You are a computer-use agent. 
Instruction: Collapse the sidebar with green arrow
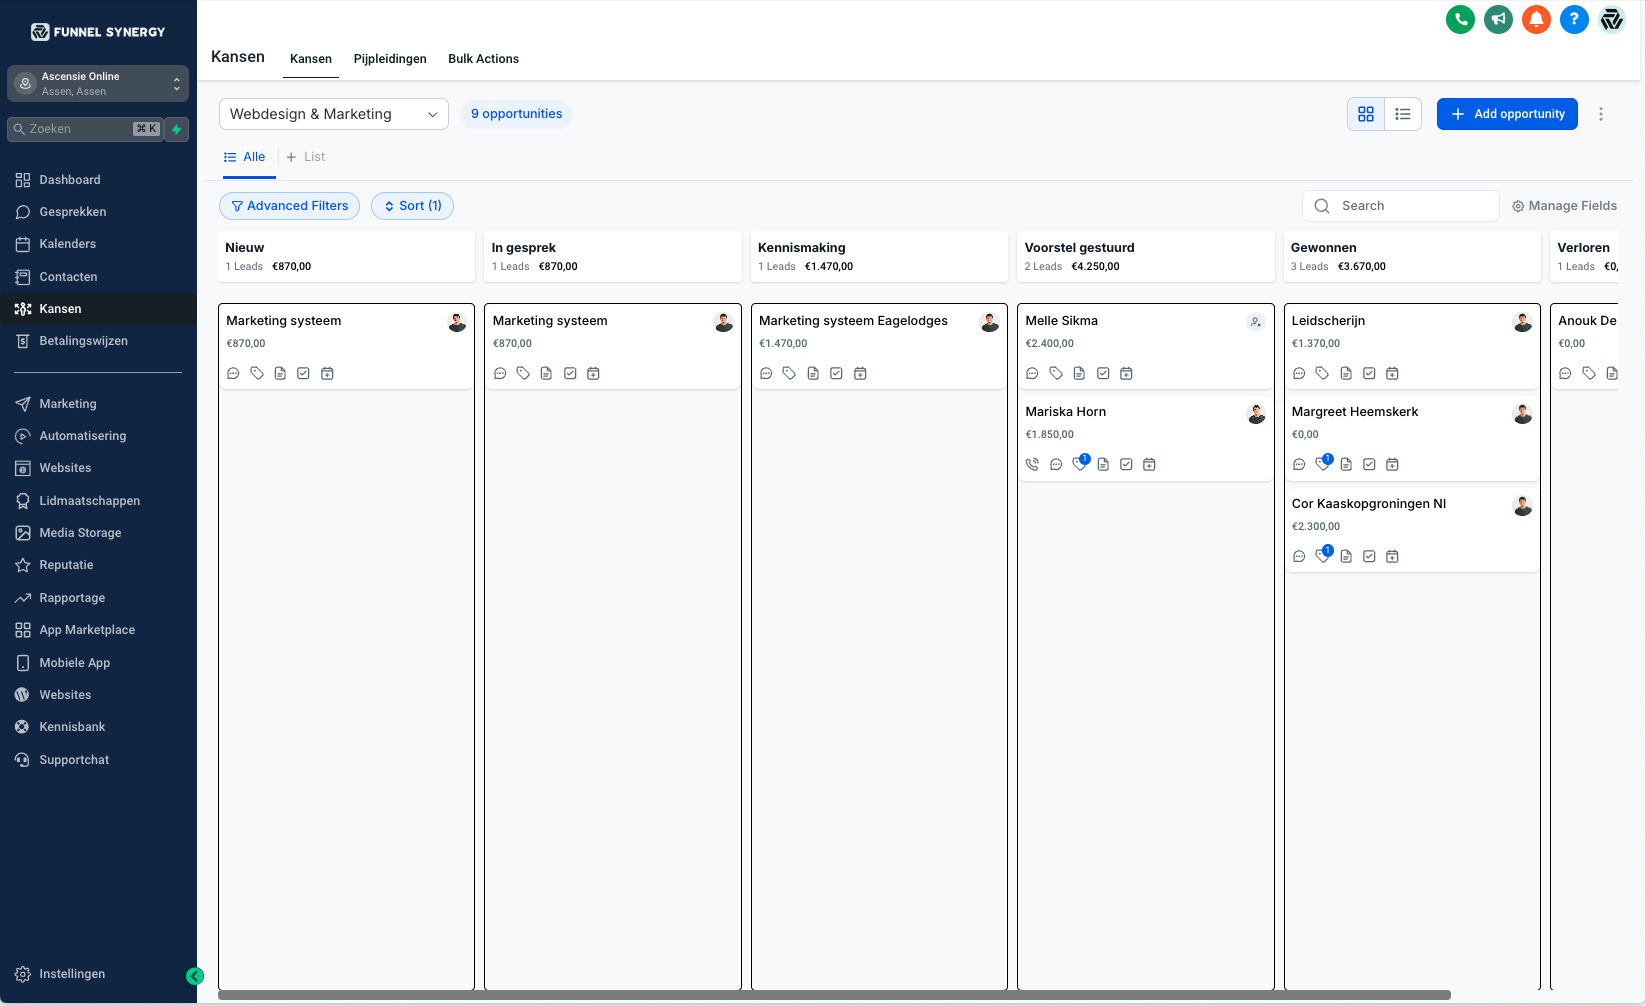point(195,976)
